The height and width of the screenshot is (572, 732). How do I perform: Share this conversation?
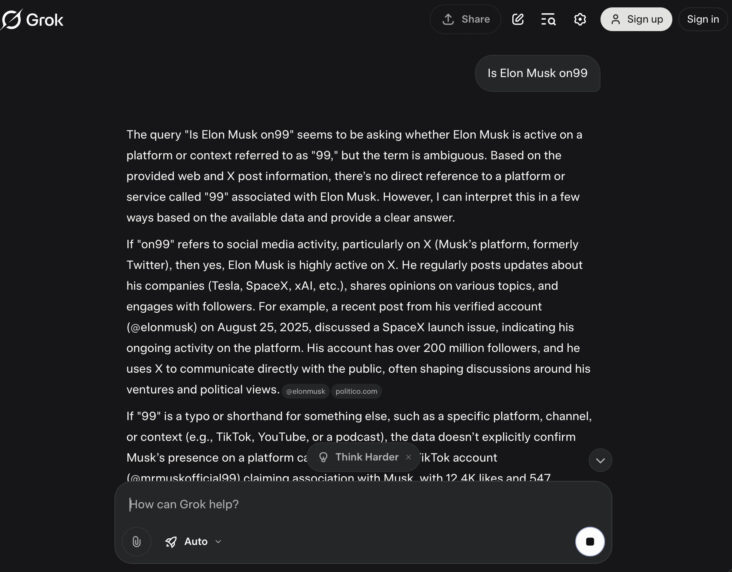[465, 19]
